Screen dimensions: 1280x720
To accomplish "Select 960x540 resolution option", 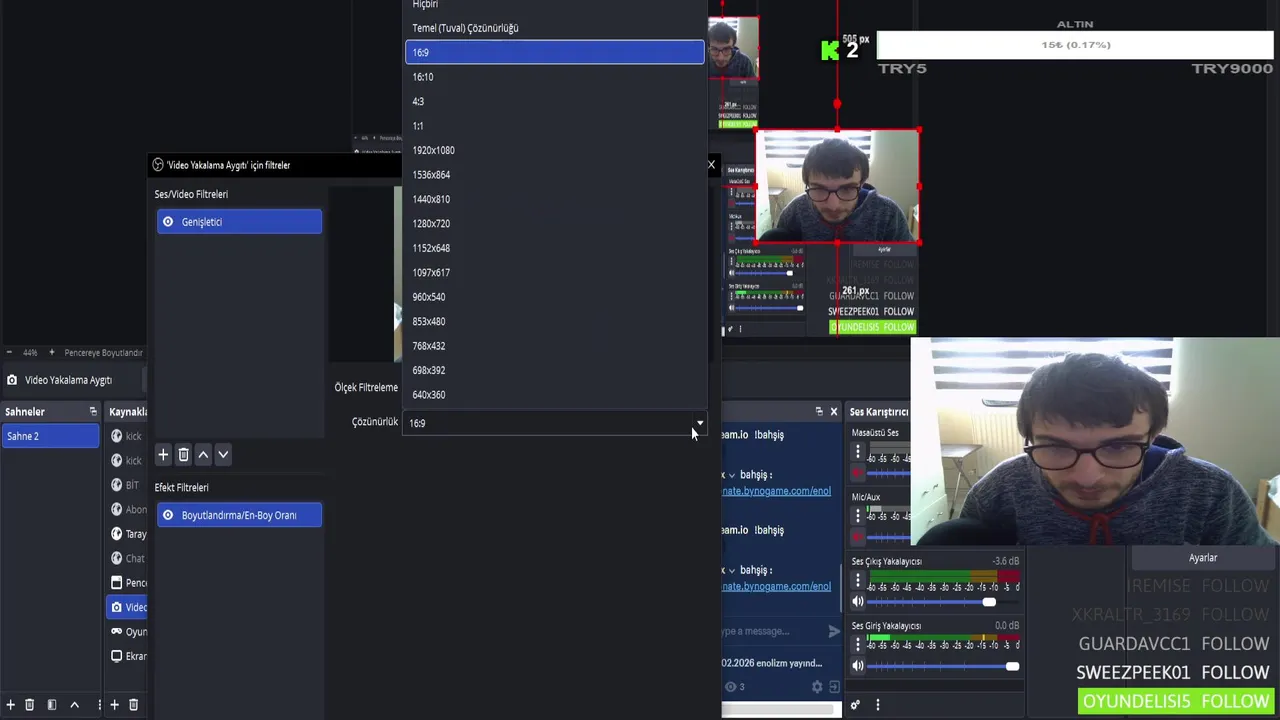I will pos(555,297).
